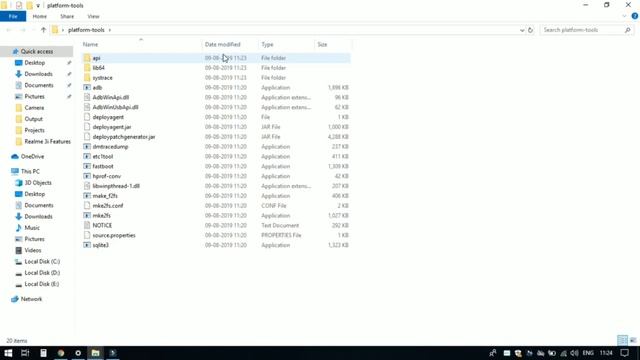
Task: Select the fastboot application icon
Action: (x=87, y=166)
